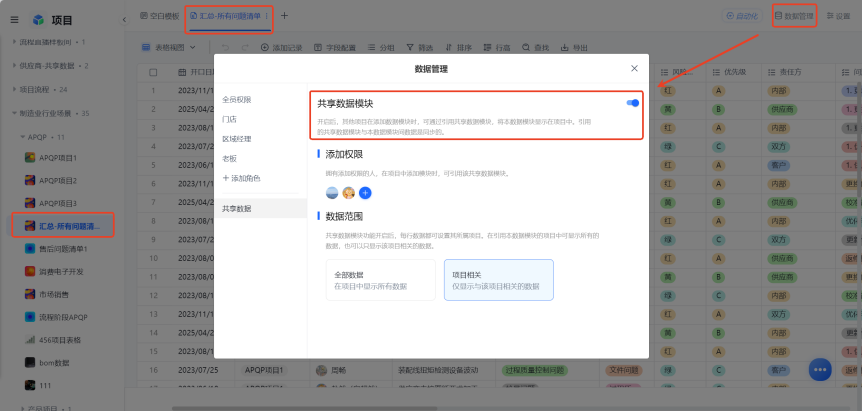Select the 项目相关 data range option
Viewport: 862px width, 411px height.
[x=499, y=280]
